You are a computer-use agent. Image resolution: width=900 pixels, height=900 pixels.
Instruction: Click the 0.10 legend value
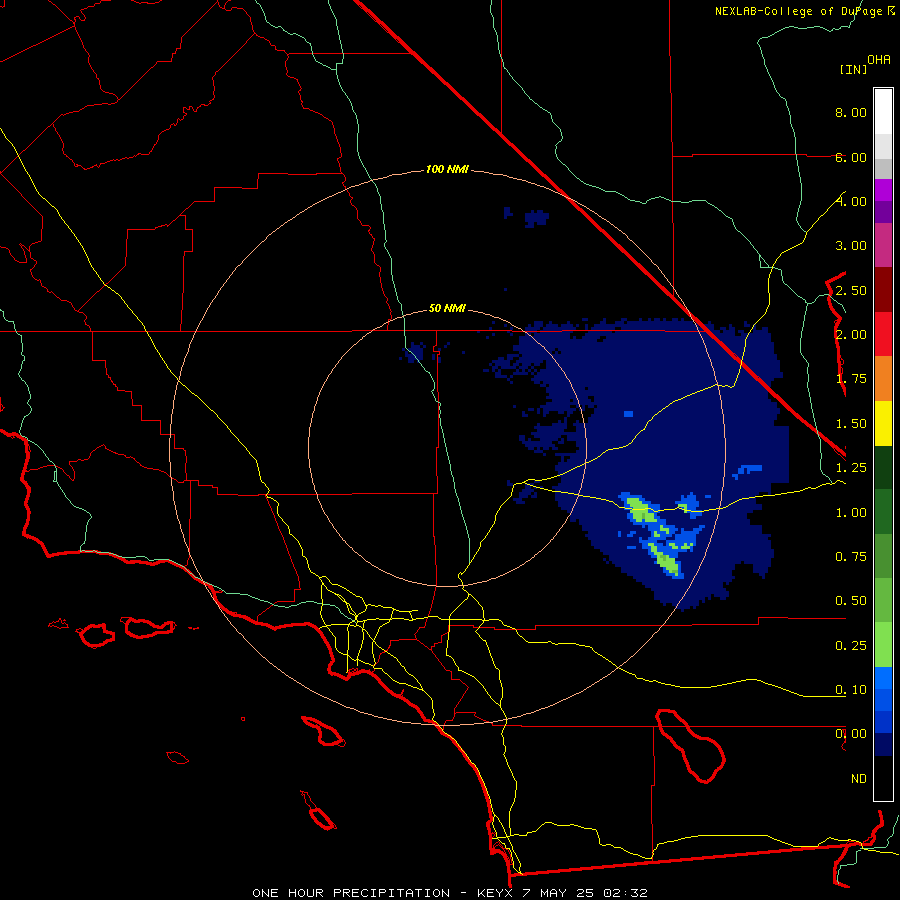pos(851,690)
